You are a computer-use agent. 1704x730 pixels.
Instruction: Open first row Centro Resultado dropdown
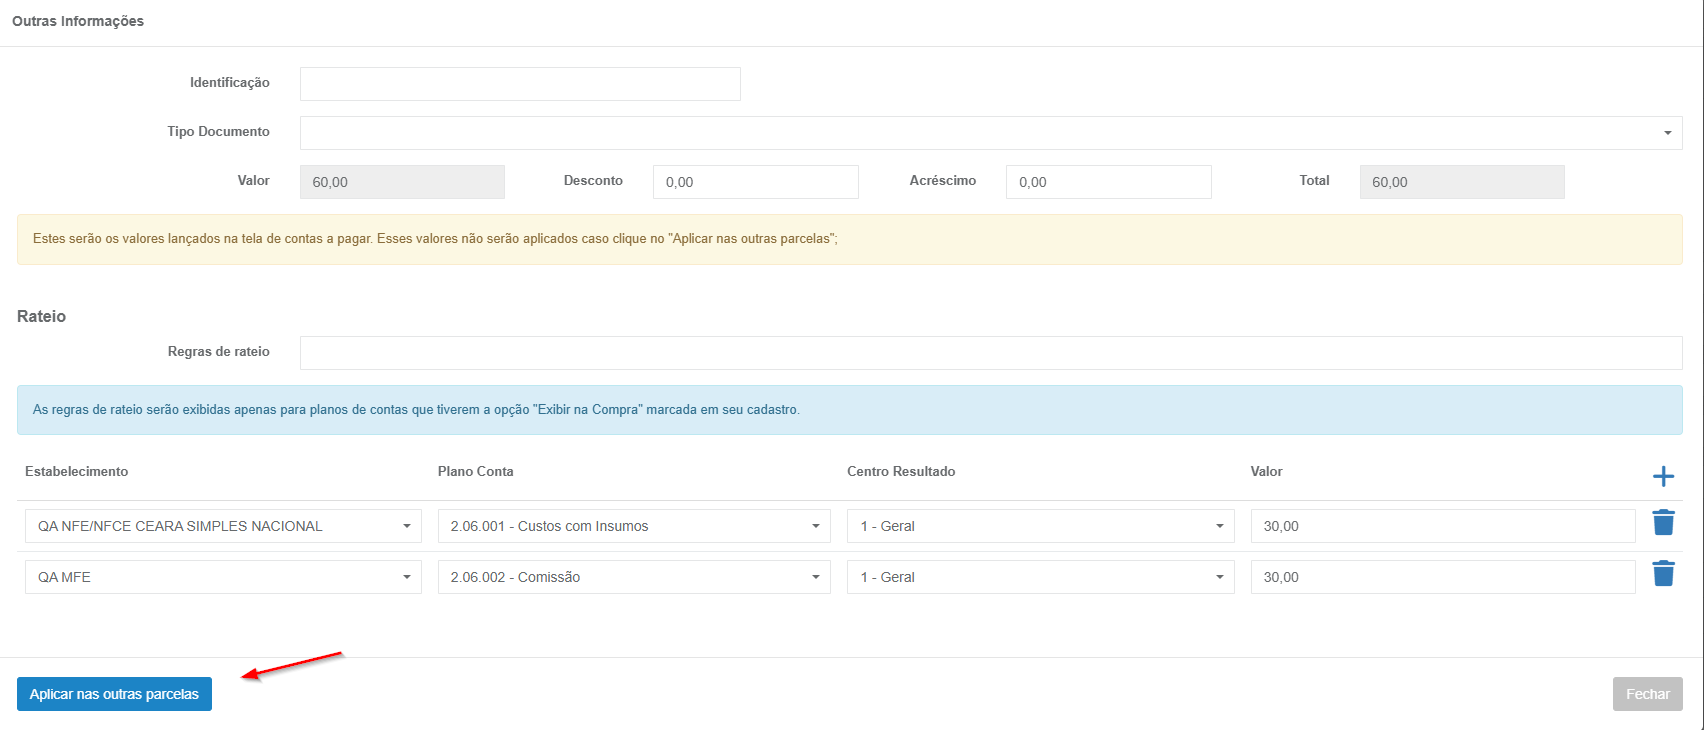[x=1040, y=526]
